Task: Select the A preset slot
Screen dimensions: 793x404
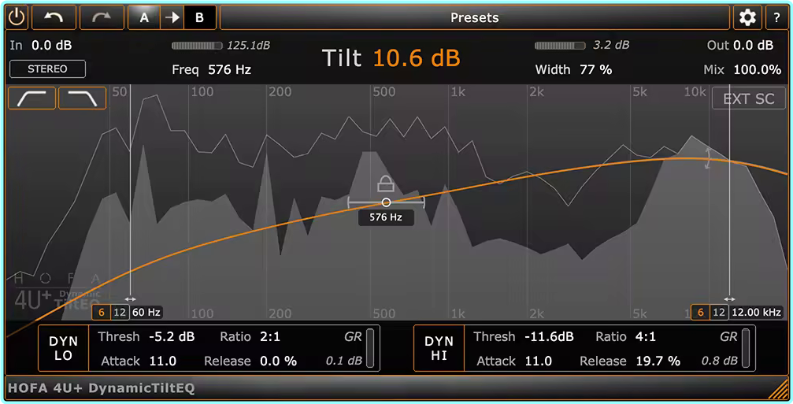Action: [144, 18]
